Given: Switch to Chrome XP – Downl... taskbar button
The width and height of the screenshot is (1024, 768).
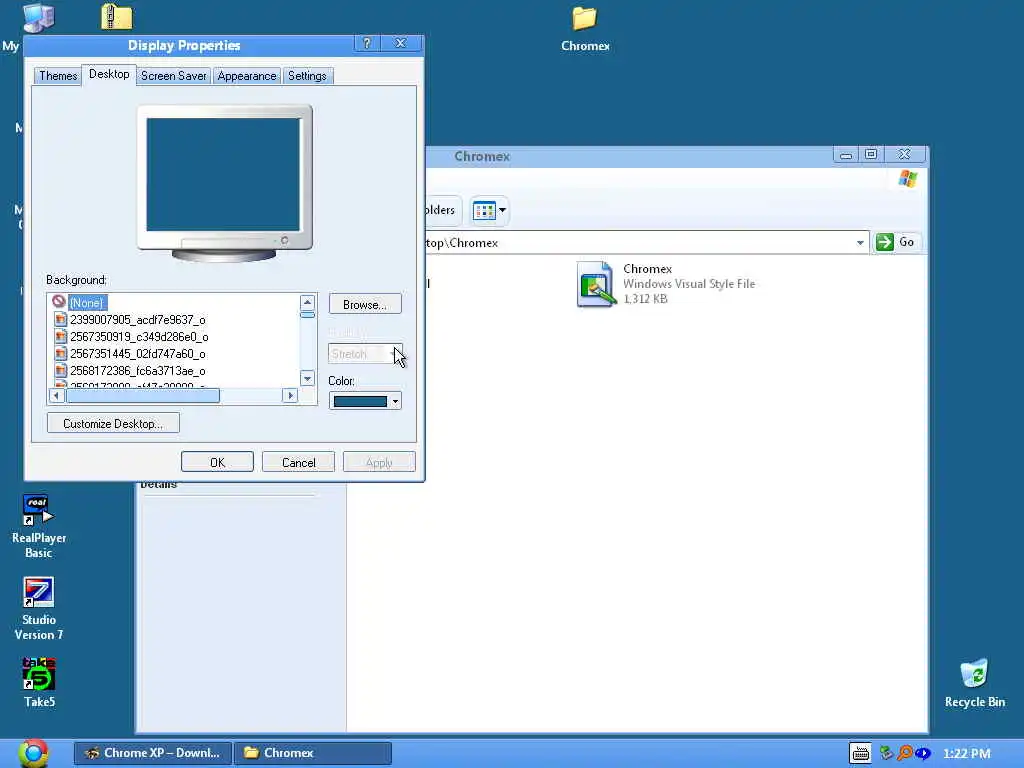Looking at the screenshot, I should point(152,753).
